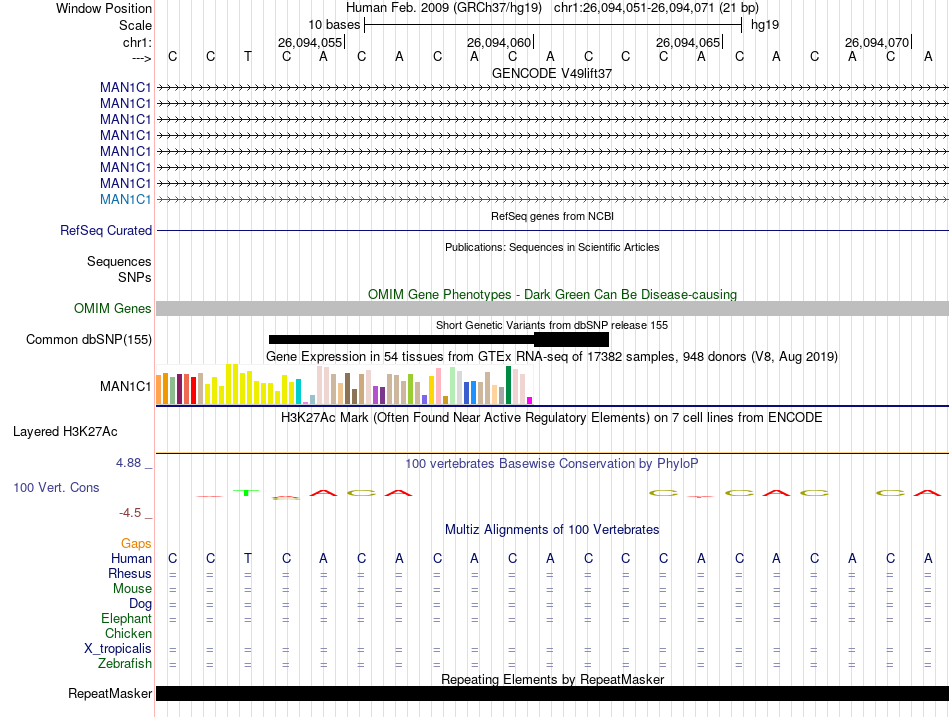
Task: Select the '100 Vert. Cons' label
Action: (56, 487)
